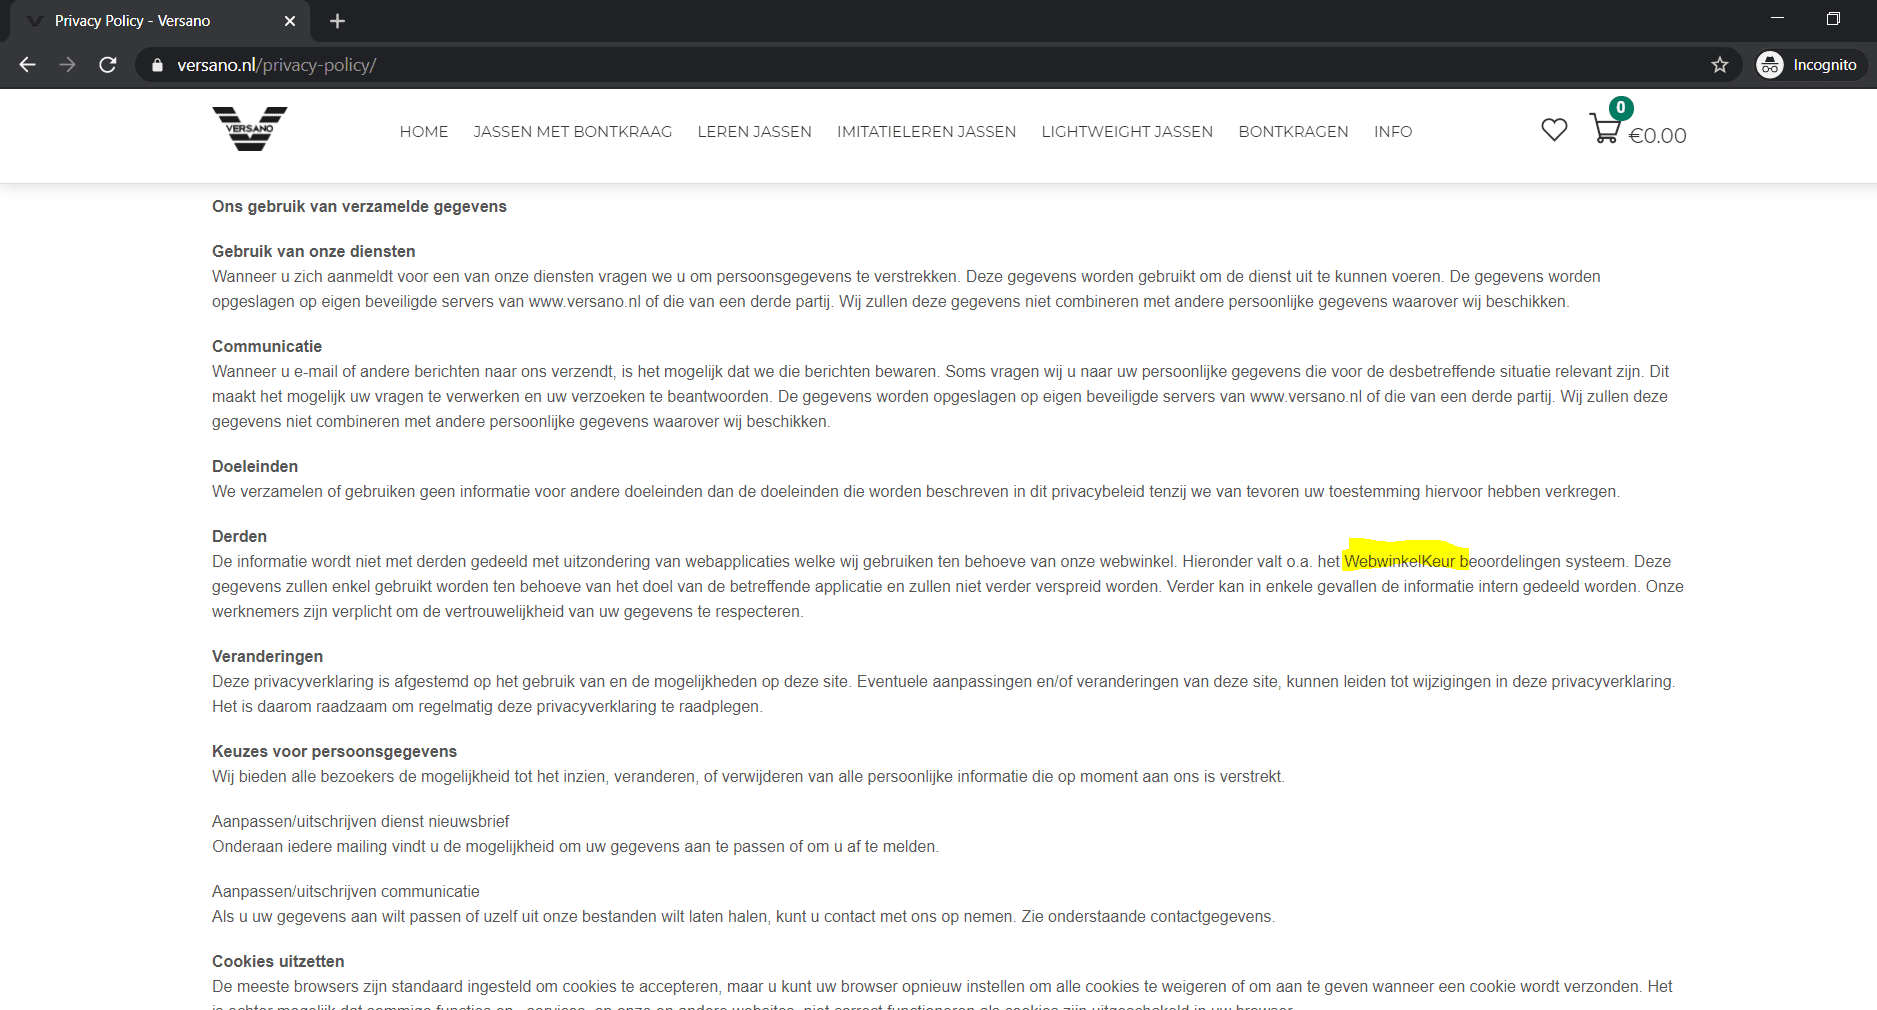The image size is (1877, 1010).
Task: Click the €0.00 cart total
Action: pyautogui.click(x=1657, y=136)
